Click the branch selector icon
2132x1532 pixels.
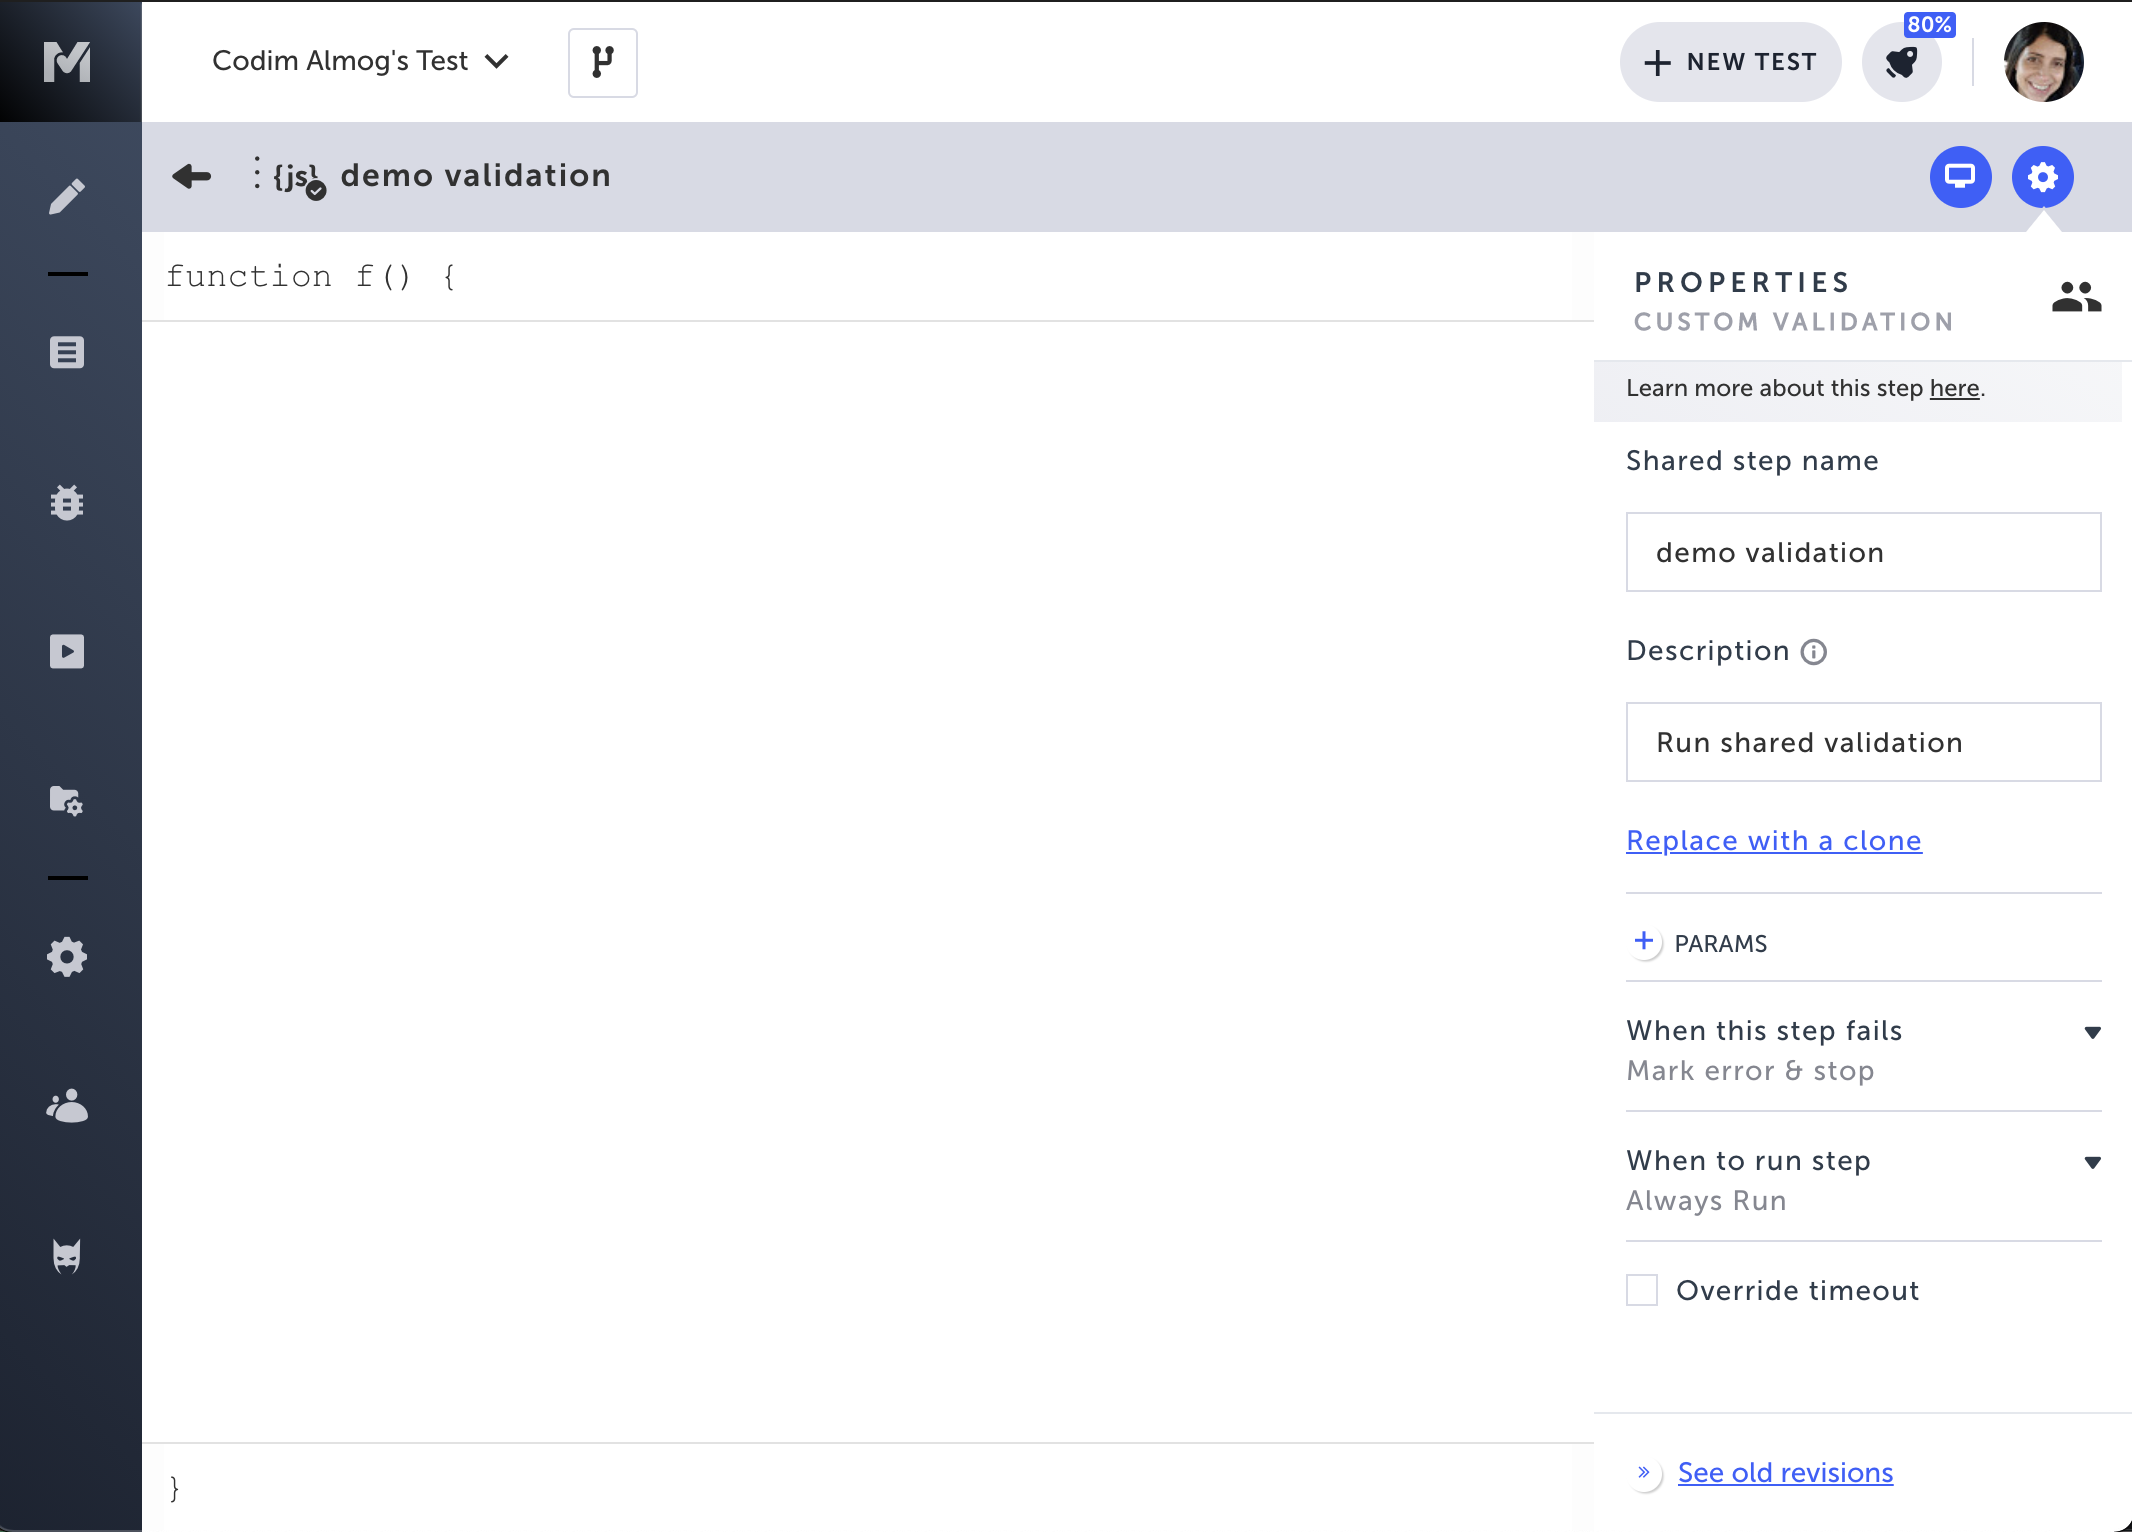[602, 62]
